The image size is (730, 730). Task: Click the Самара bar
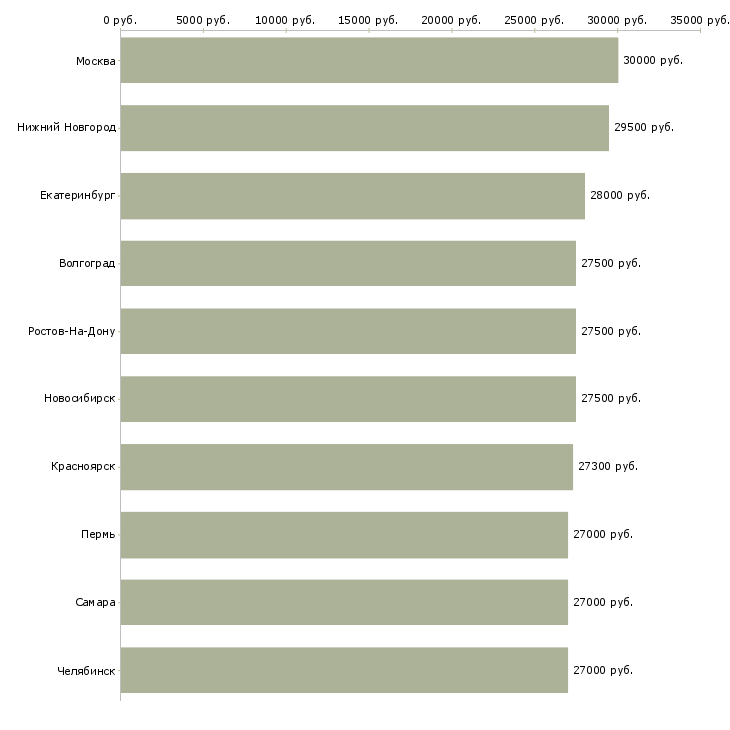344,602
